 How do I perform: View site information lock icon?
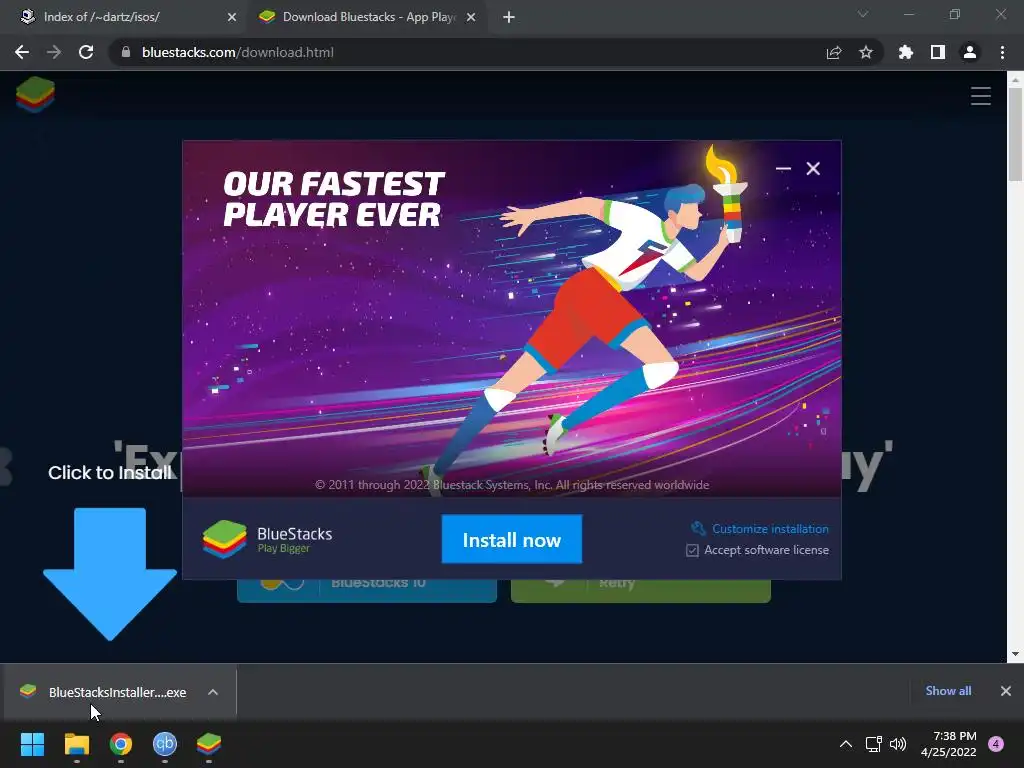(x=126, y=52)
